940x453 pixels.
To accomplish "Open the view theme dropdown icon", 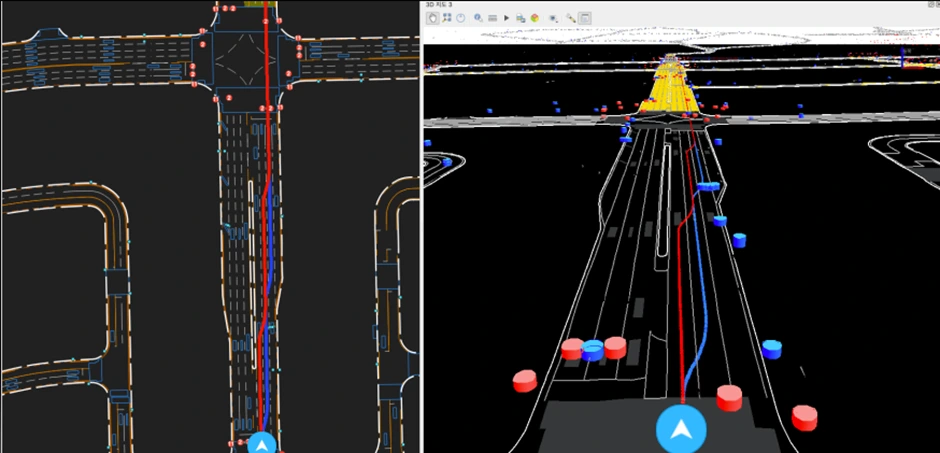I will 554,18.
